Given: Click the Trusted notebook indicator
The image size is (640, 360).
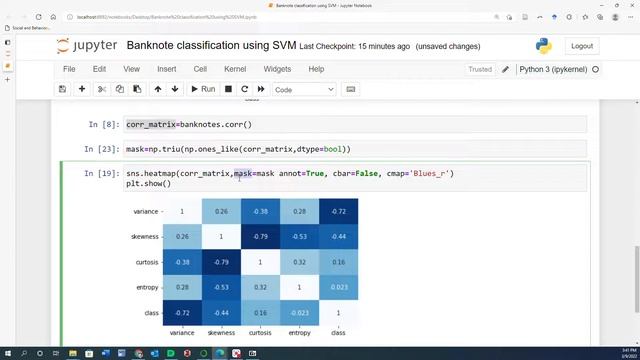Looking at the screenshot, I should [x=480, y=69].
